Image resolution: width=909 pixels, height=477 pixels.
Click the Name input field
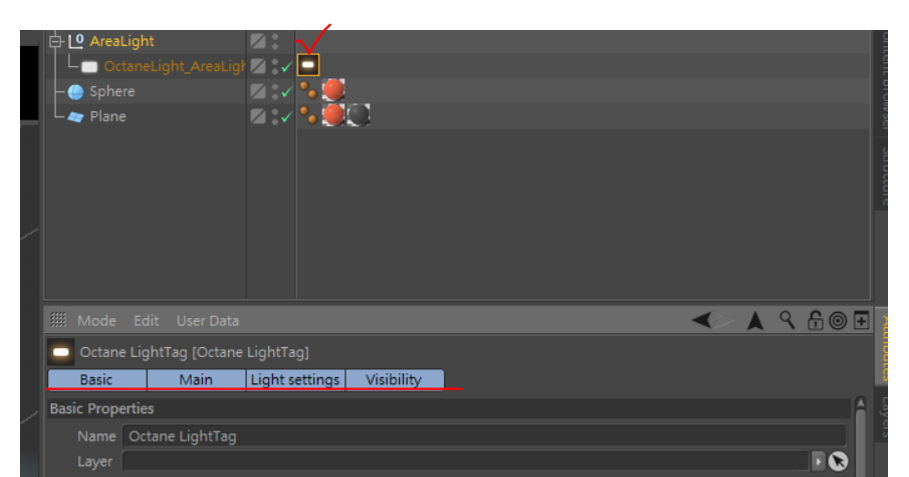(x=484, y=436)
